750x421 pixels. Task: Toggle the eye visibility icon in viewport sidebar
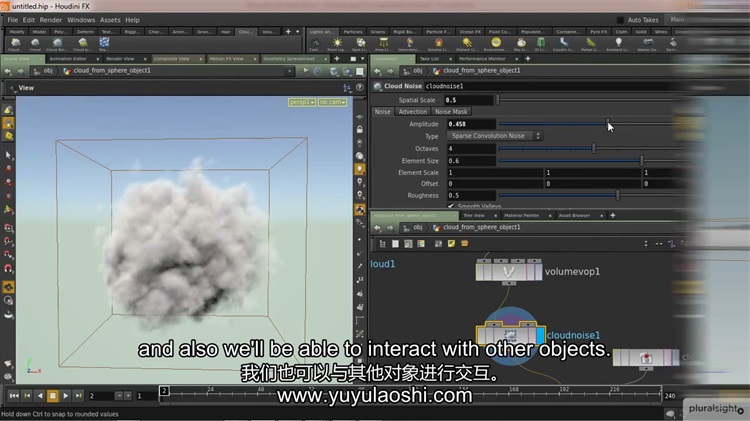pos(359,117)
